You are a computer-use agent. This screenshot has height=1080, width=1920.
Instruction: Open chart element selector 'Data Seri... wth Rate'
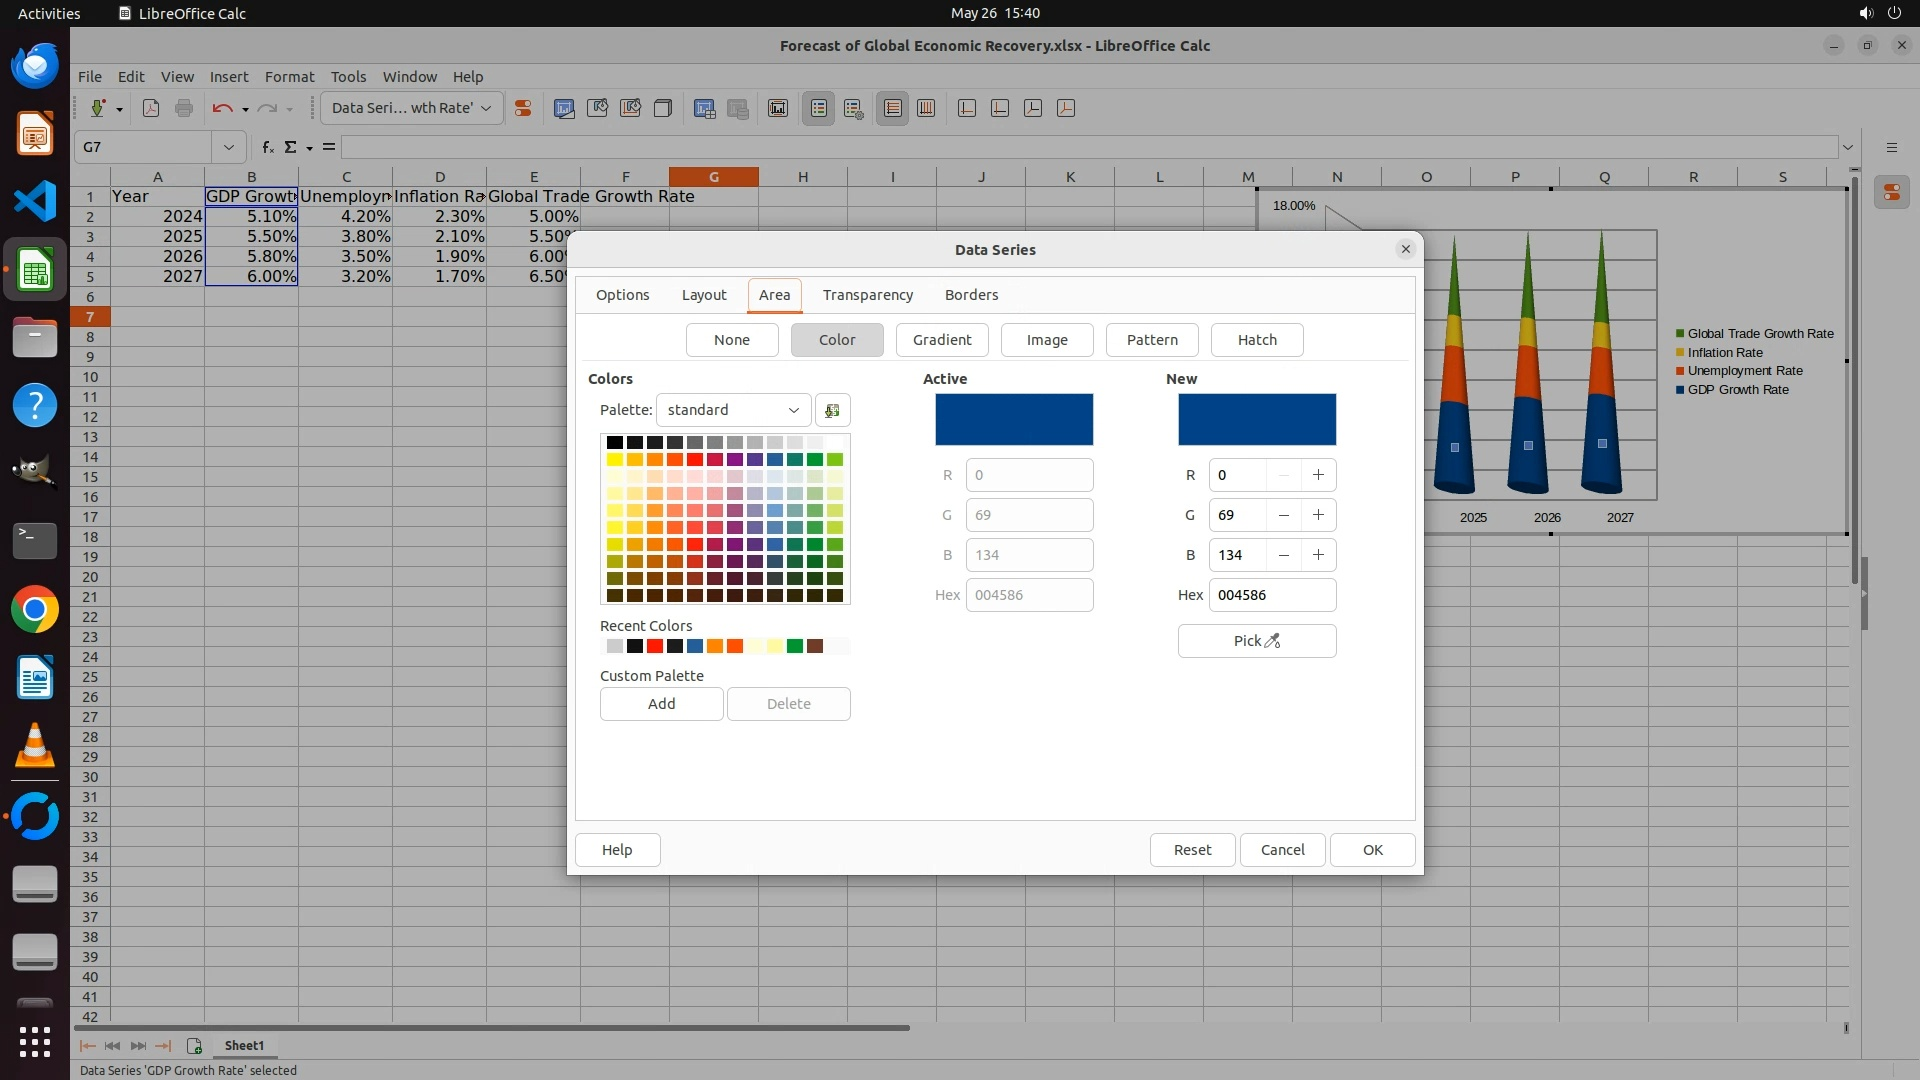click(x=411, y=108)
